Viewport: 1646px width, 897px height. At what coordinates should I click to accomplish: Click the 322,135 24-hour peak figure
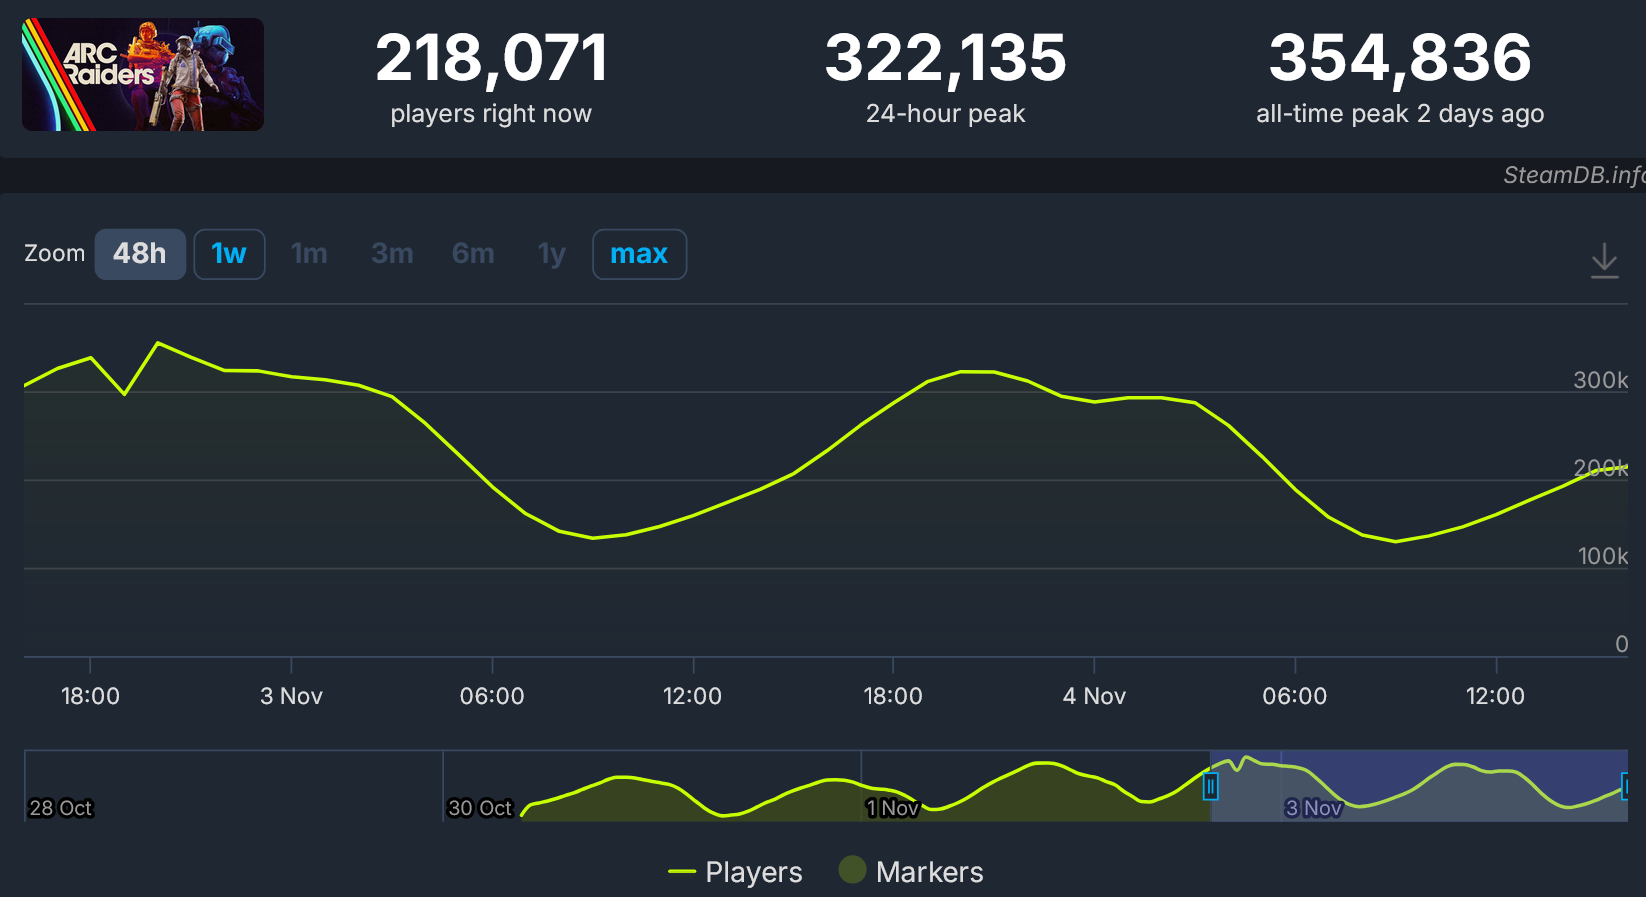click(x=946, y=57)
